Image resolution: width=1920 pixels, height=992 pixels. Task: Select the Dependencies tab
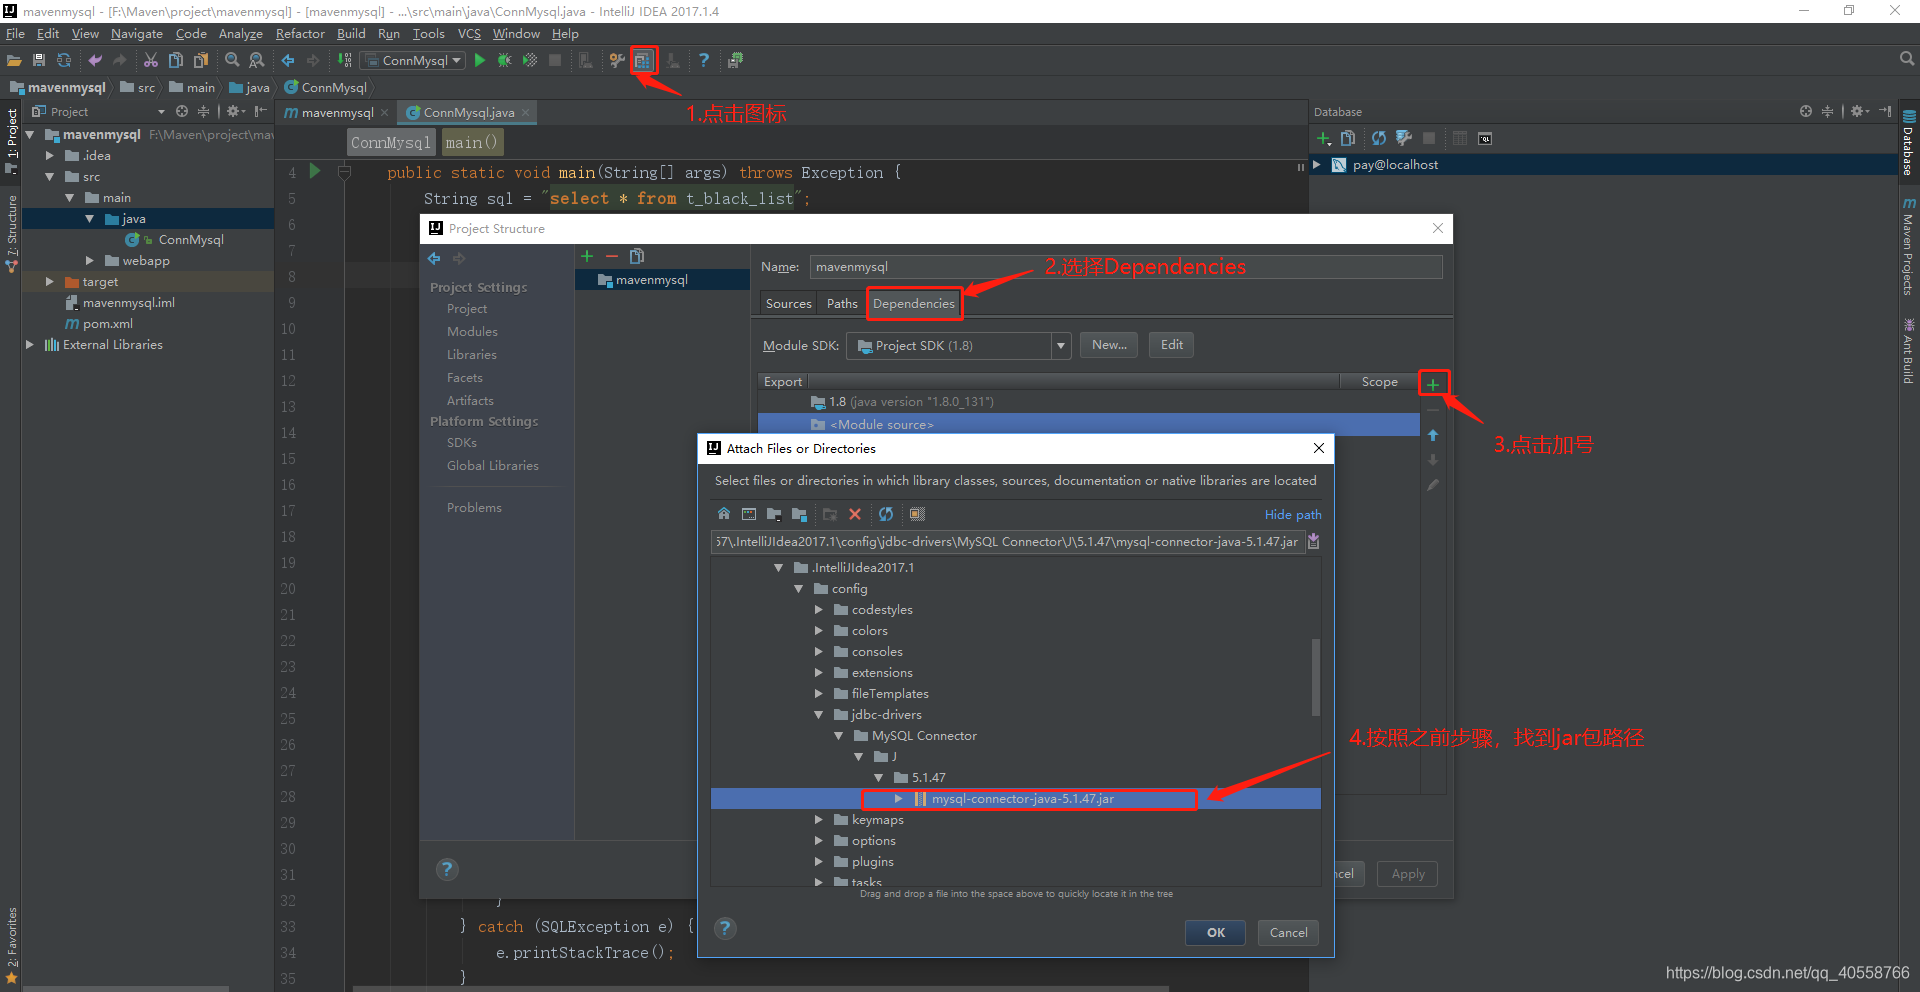[x=914, y=304]
